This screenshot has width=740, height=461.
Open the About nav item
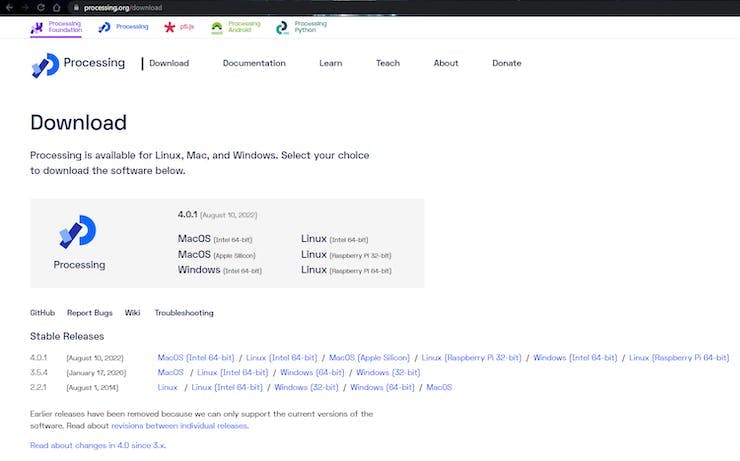click(x=446, y=63)
